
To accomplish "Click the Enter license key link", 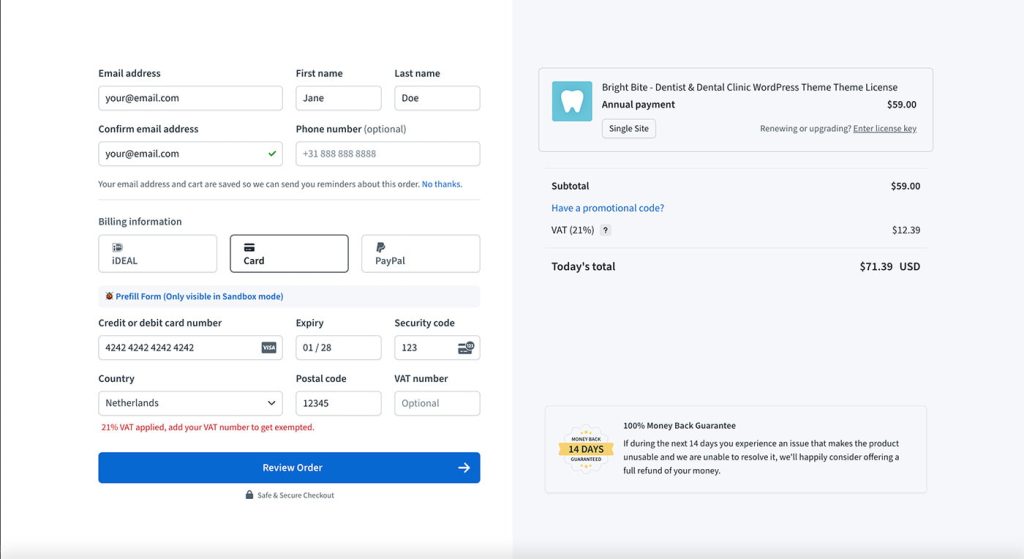I will point(884,129).
